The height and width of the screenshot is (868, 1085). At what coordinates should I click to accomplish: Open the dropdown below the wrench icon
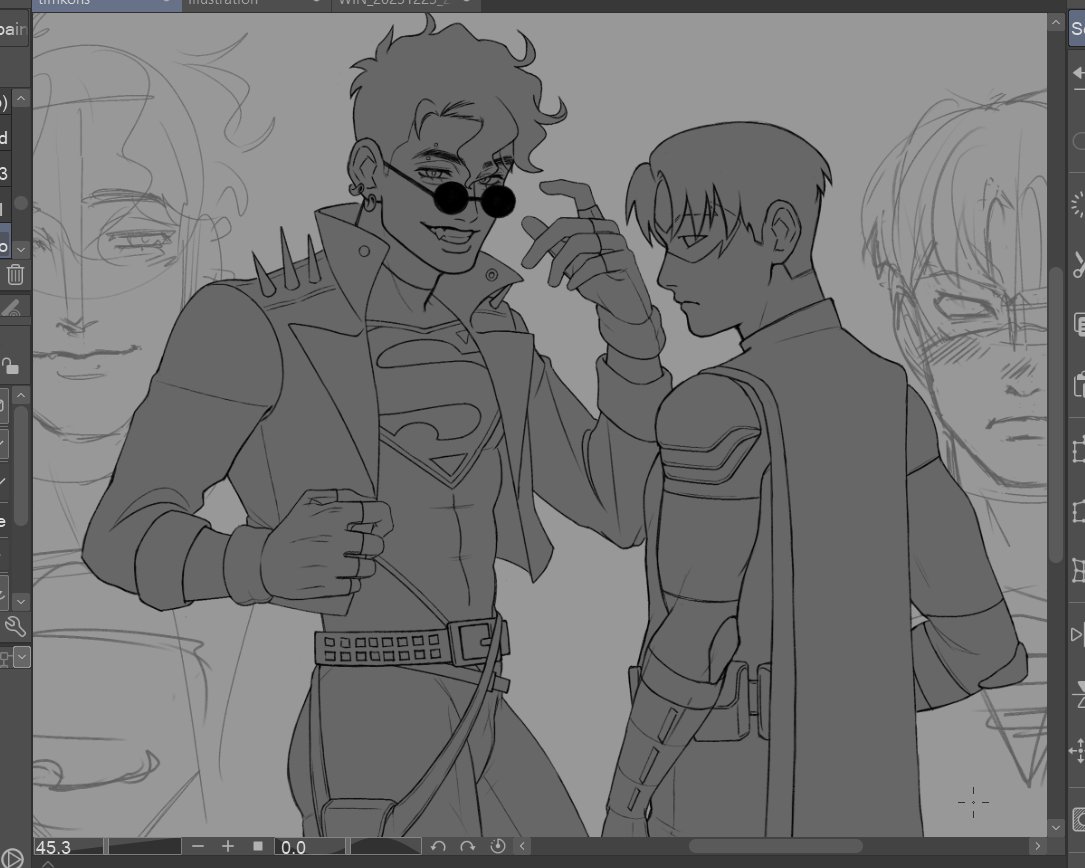[21, 657]
